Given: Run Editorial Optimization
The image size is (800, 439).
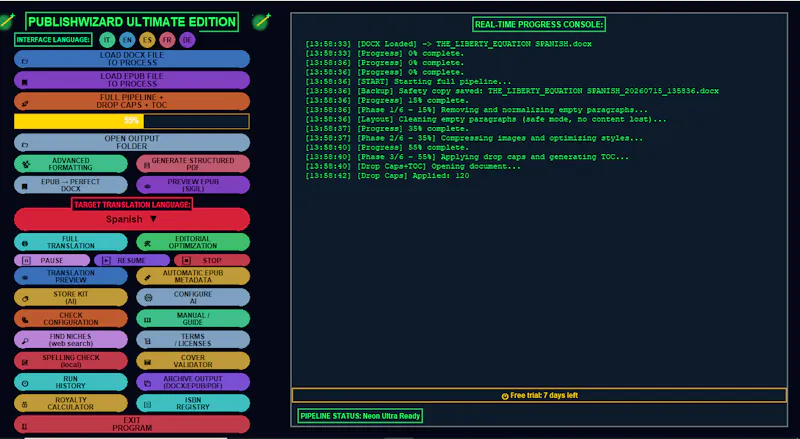Looking at the screenshot, I should pyautogui.click(x=193, y=242).
